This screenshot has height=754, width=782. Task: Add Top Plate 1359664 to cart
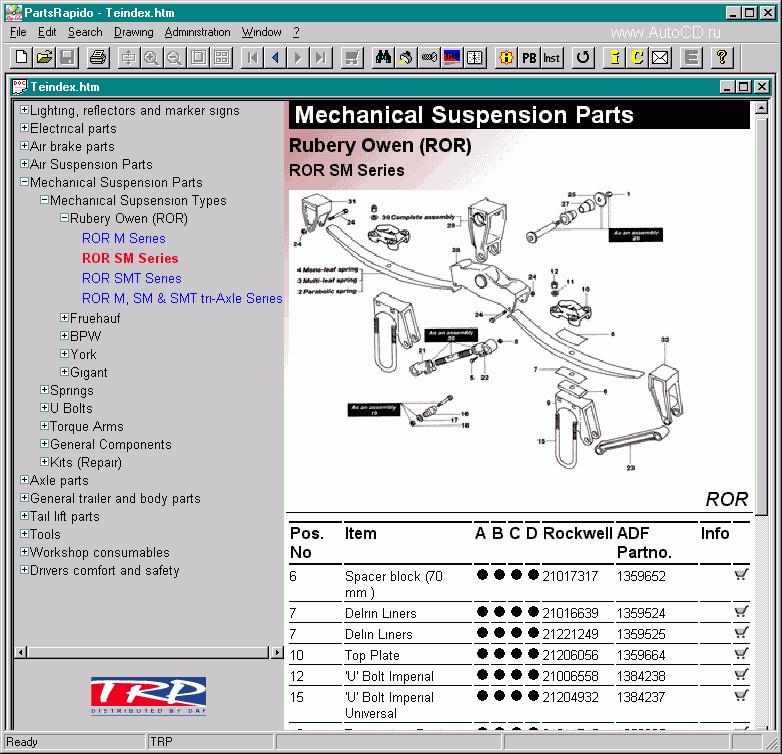pos(741,654)
